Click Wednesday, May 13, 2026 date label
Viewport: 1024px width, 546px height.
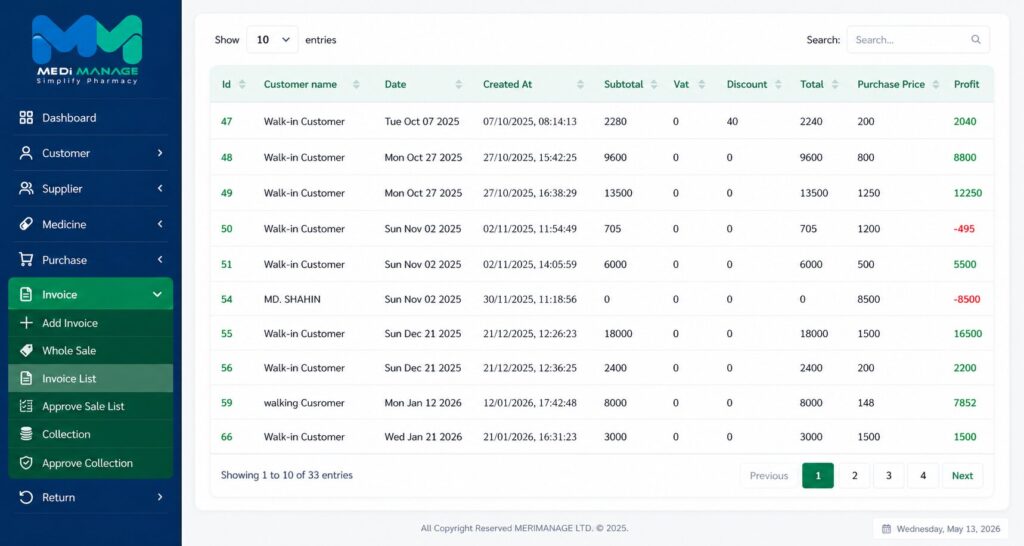point(948,528)
